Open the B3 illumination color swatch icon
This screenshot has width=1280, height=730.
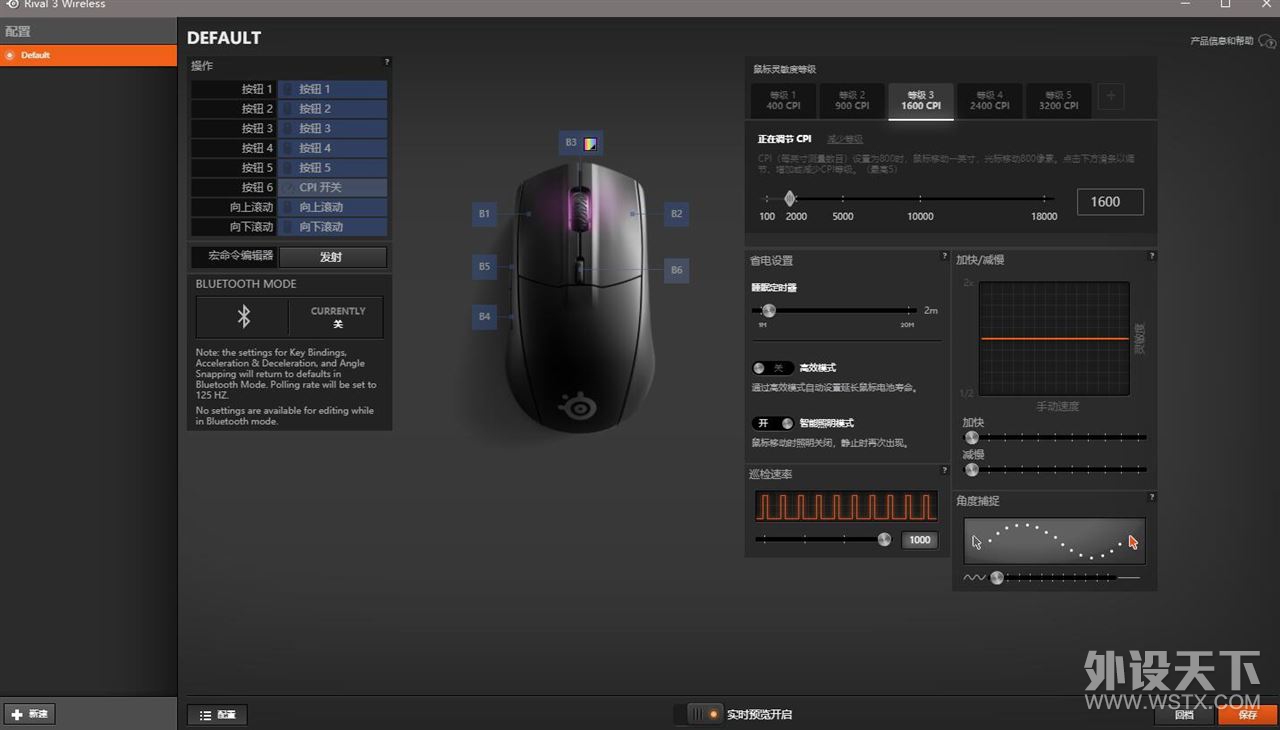pos(590,143)
